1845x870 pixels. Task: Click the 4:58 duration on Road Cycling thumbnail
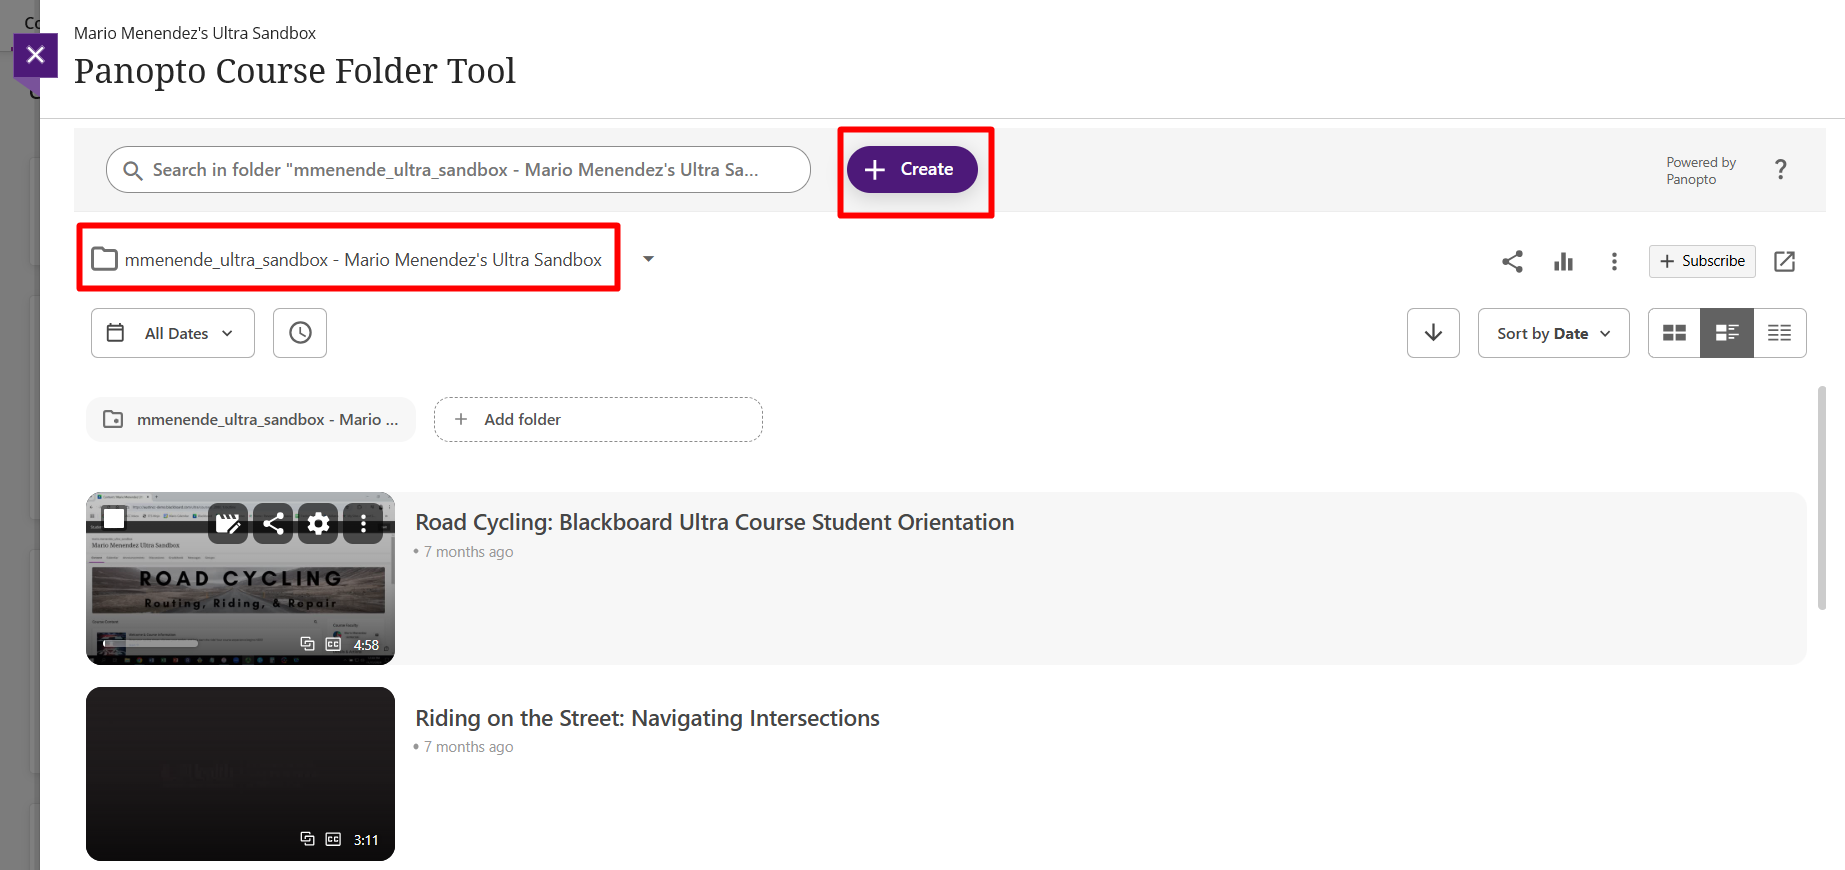(x=366, y=645)
